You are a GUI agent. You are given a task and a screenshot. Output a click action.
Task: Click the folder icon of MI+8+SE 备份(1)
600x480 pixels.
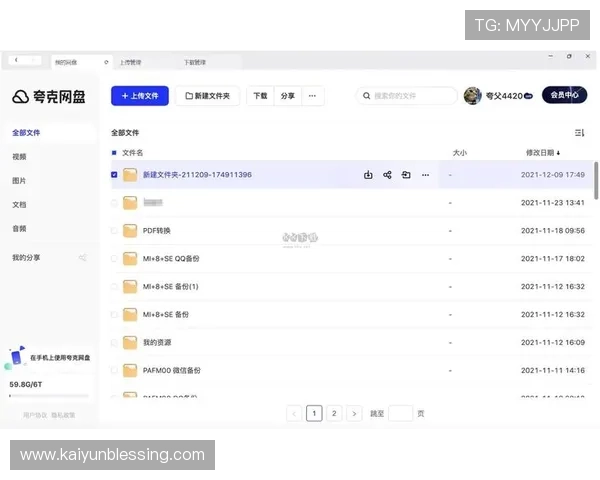[130, 286]
